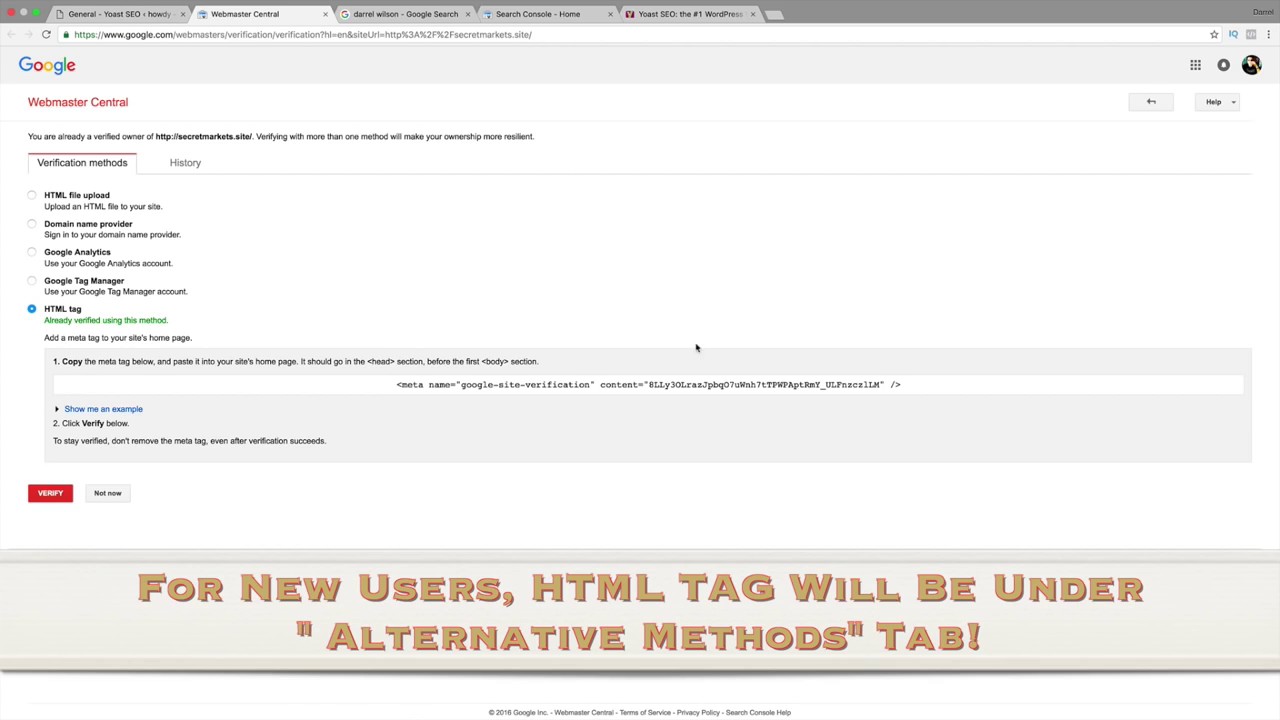Open the Privacy Policy footer link

(x=698, y=713)
